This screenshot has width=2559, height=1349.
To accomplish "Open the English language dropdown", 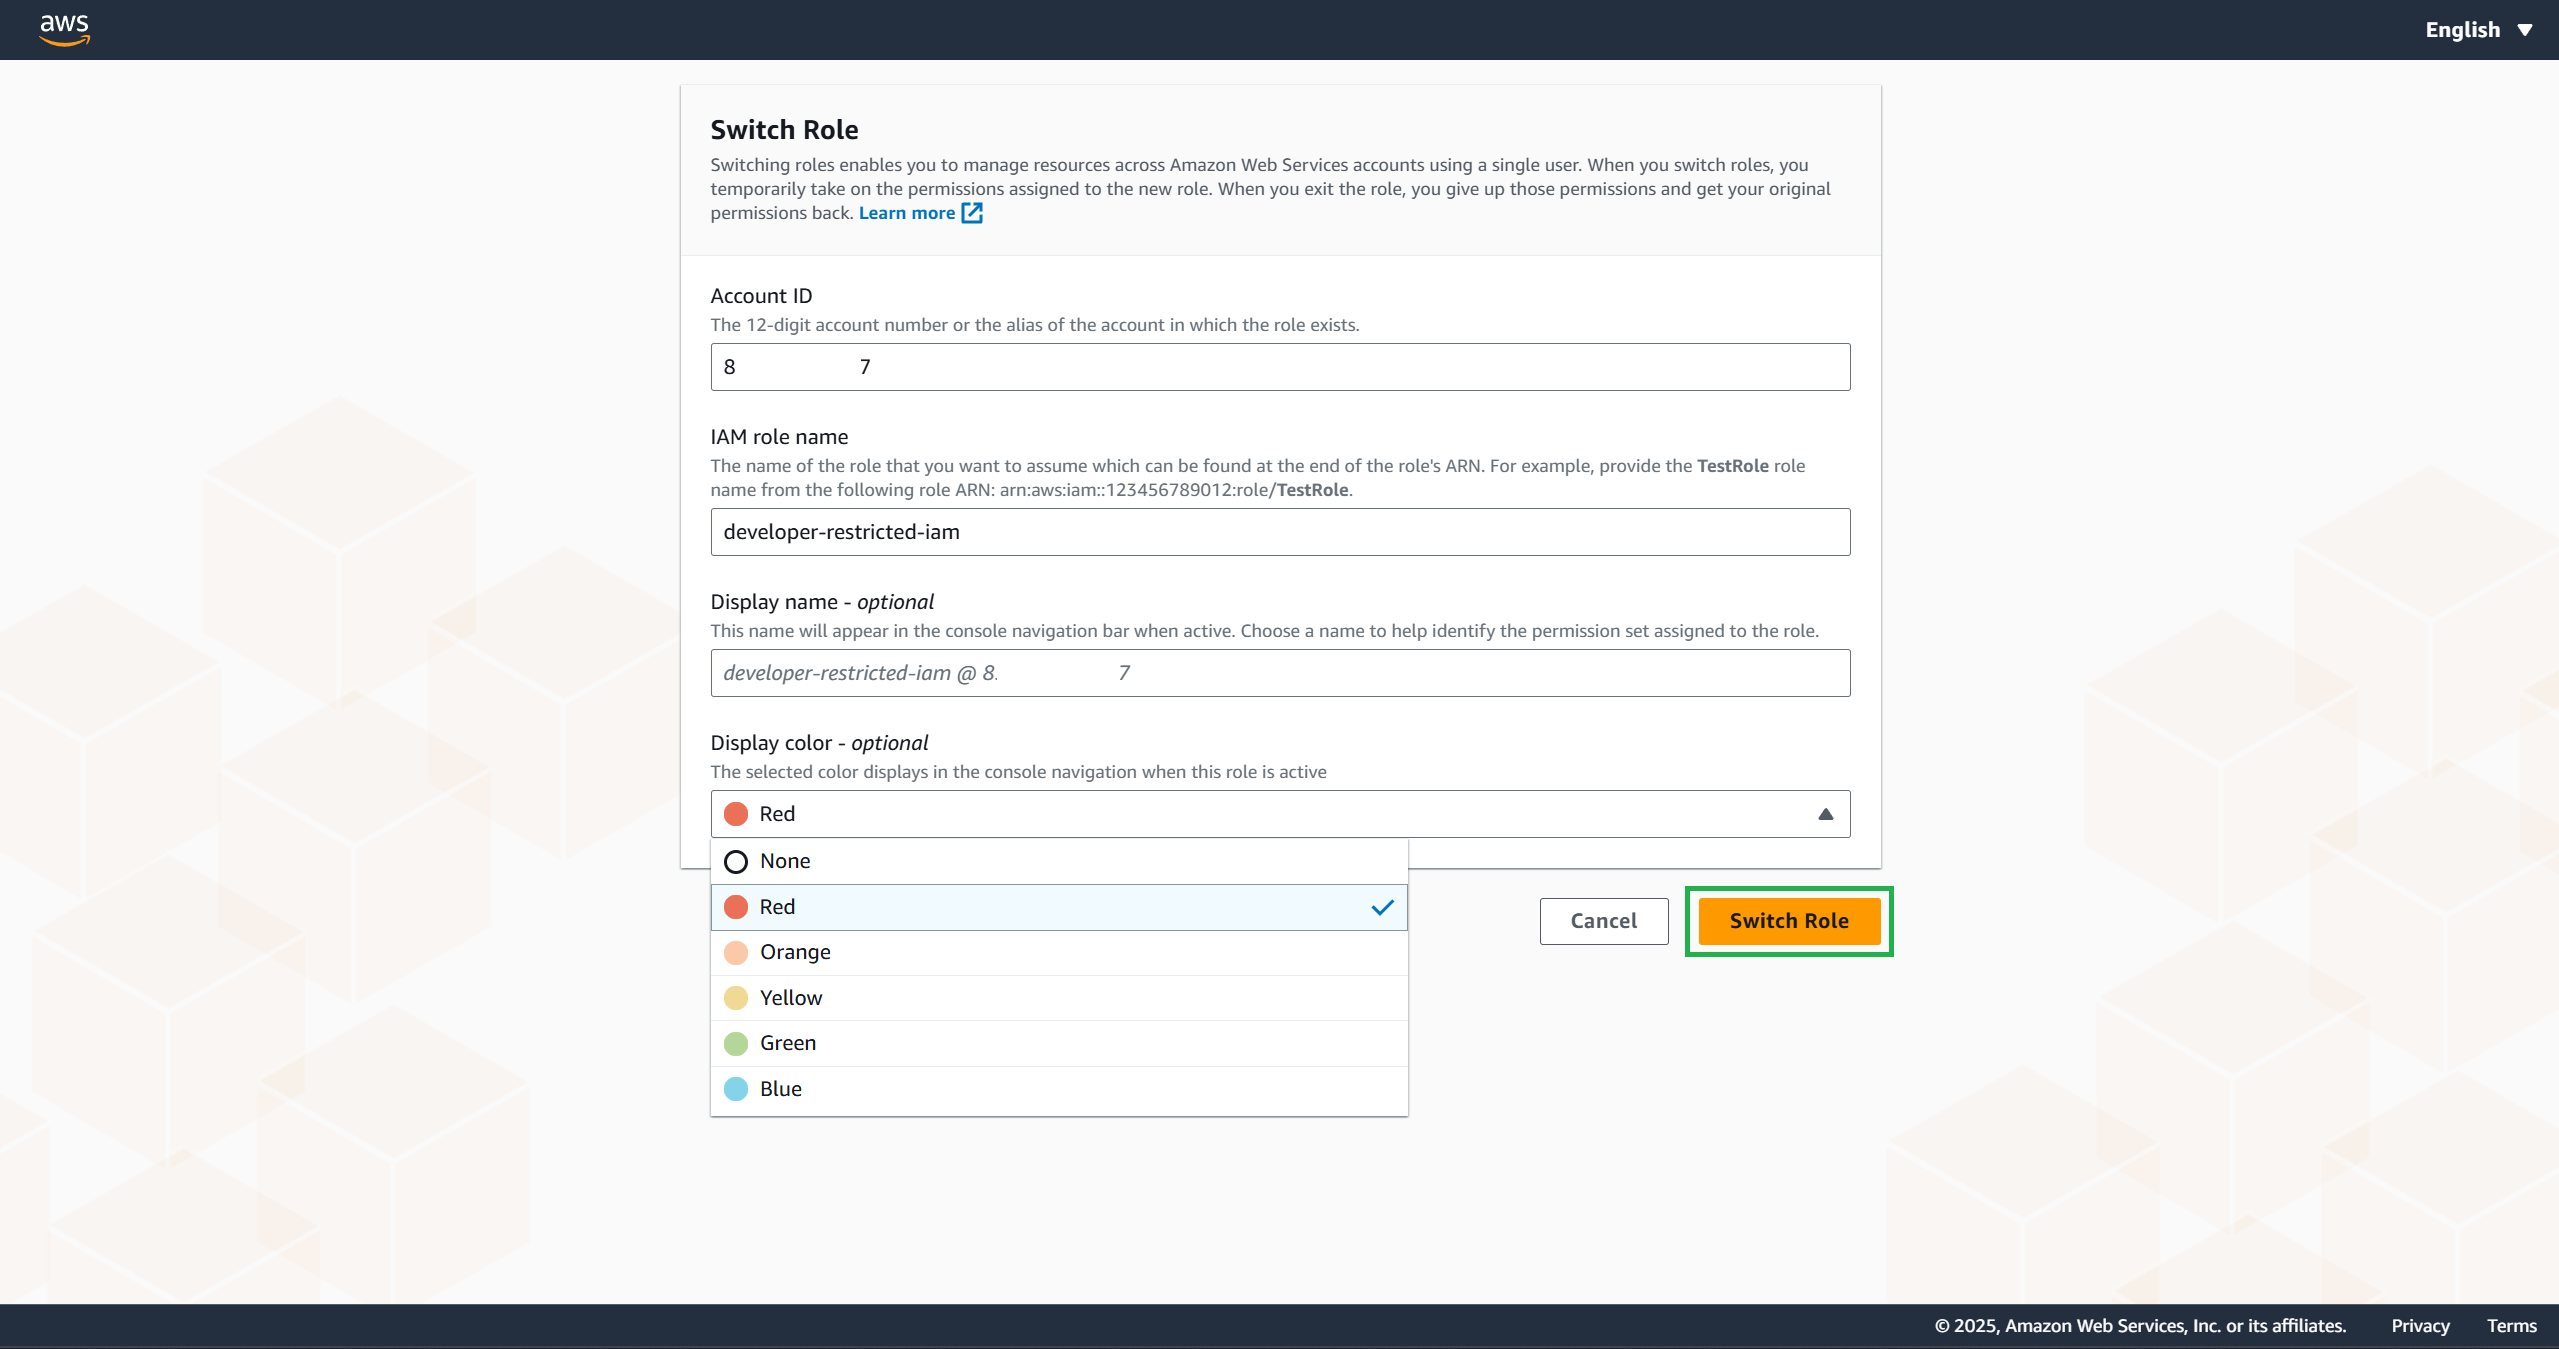I will click(x=2461, y=30).
